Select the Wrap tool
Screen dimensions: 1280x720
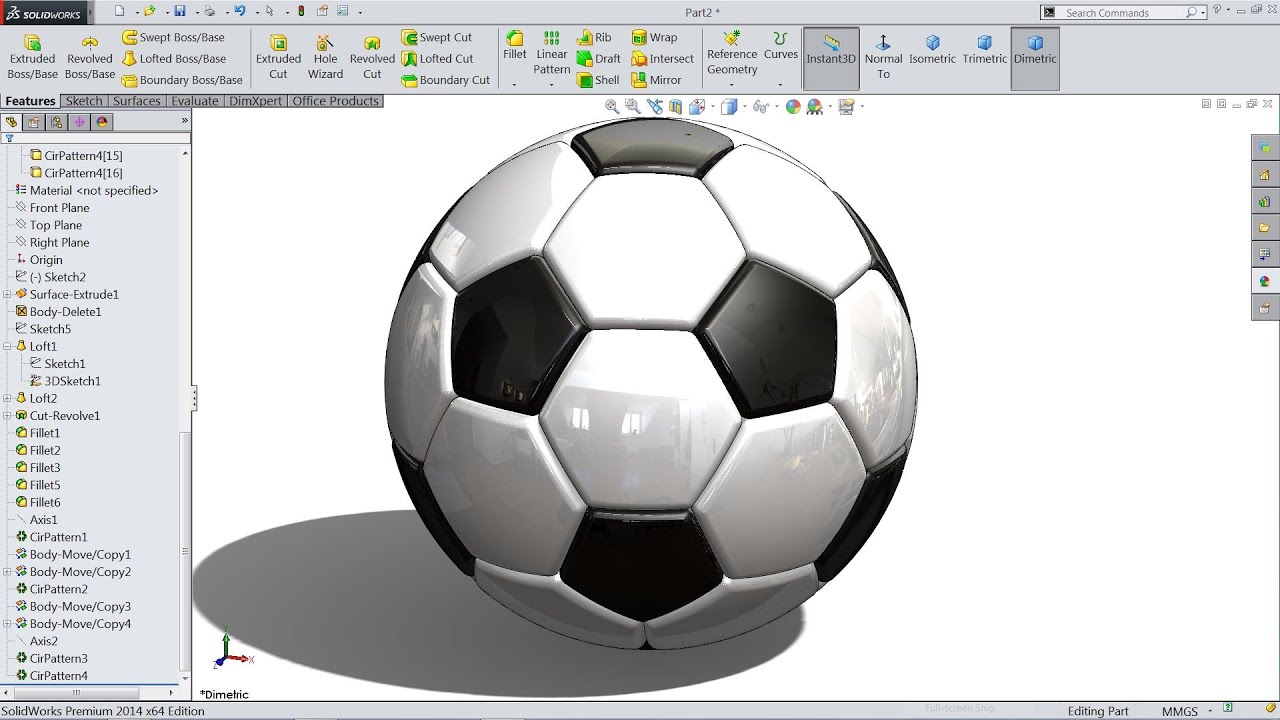coord(654,37)
